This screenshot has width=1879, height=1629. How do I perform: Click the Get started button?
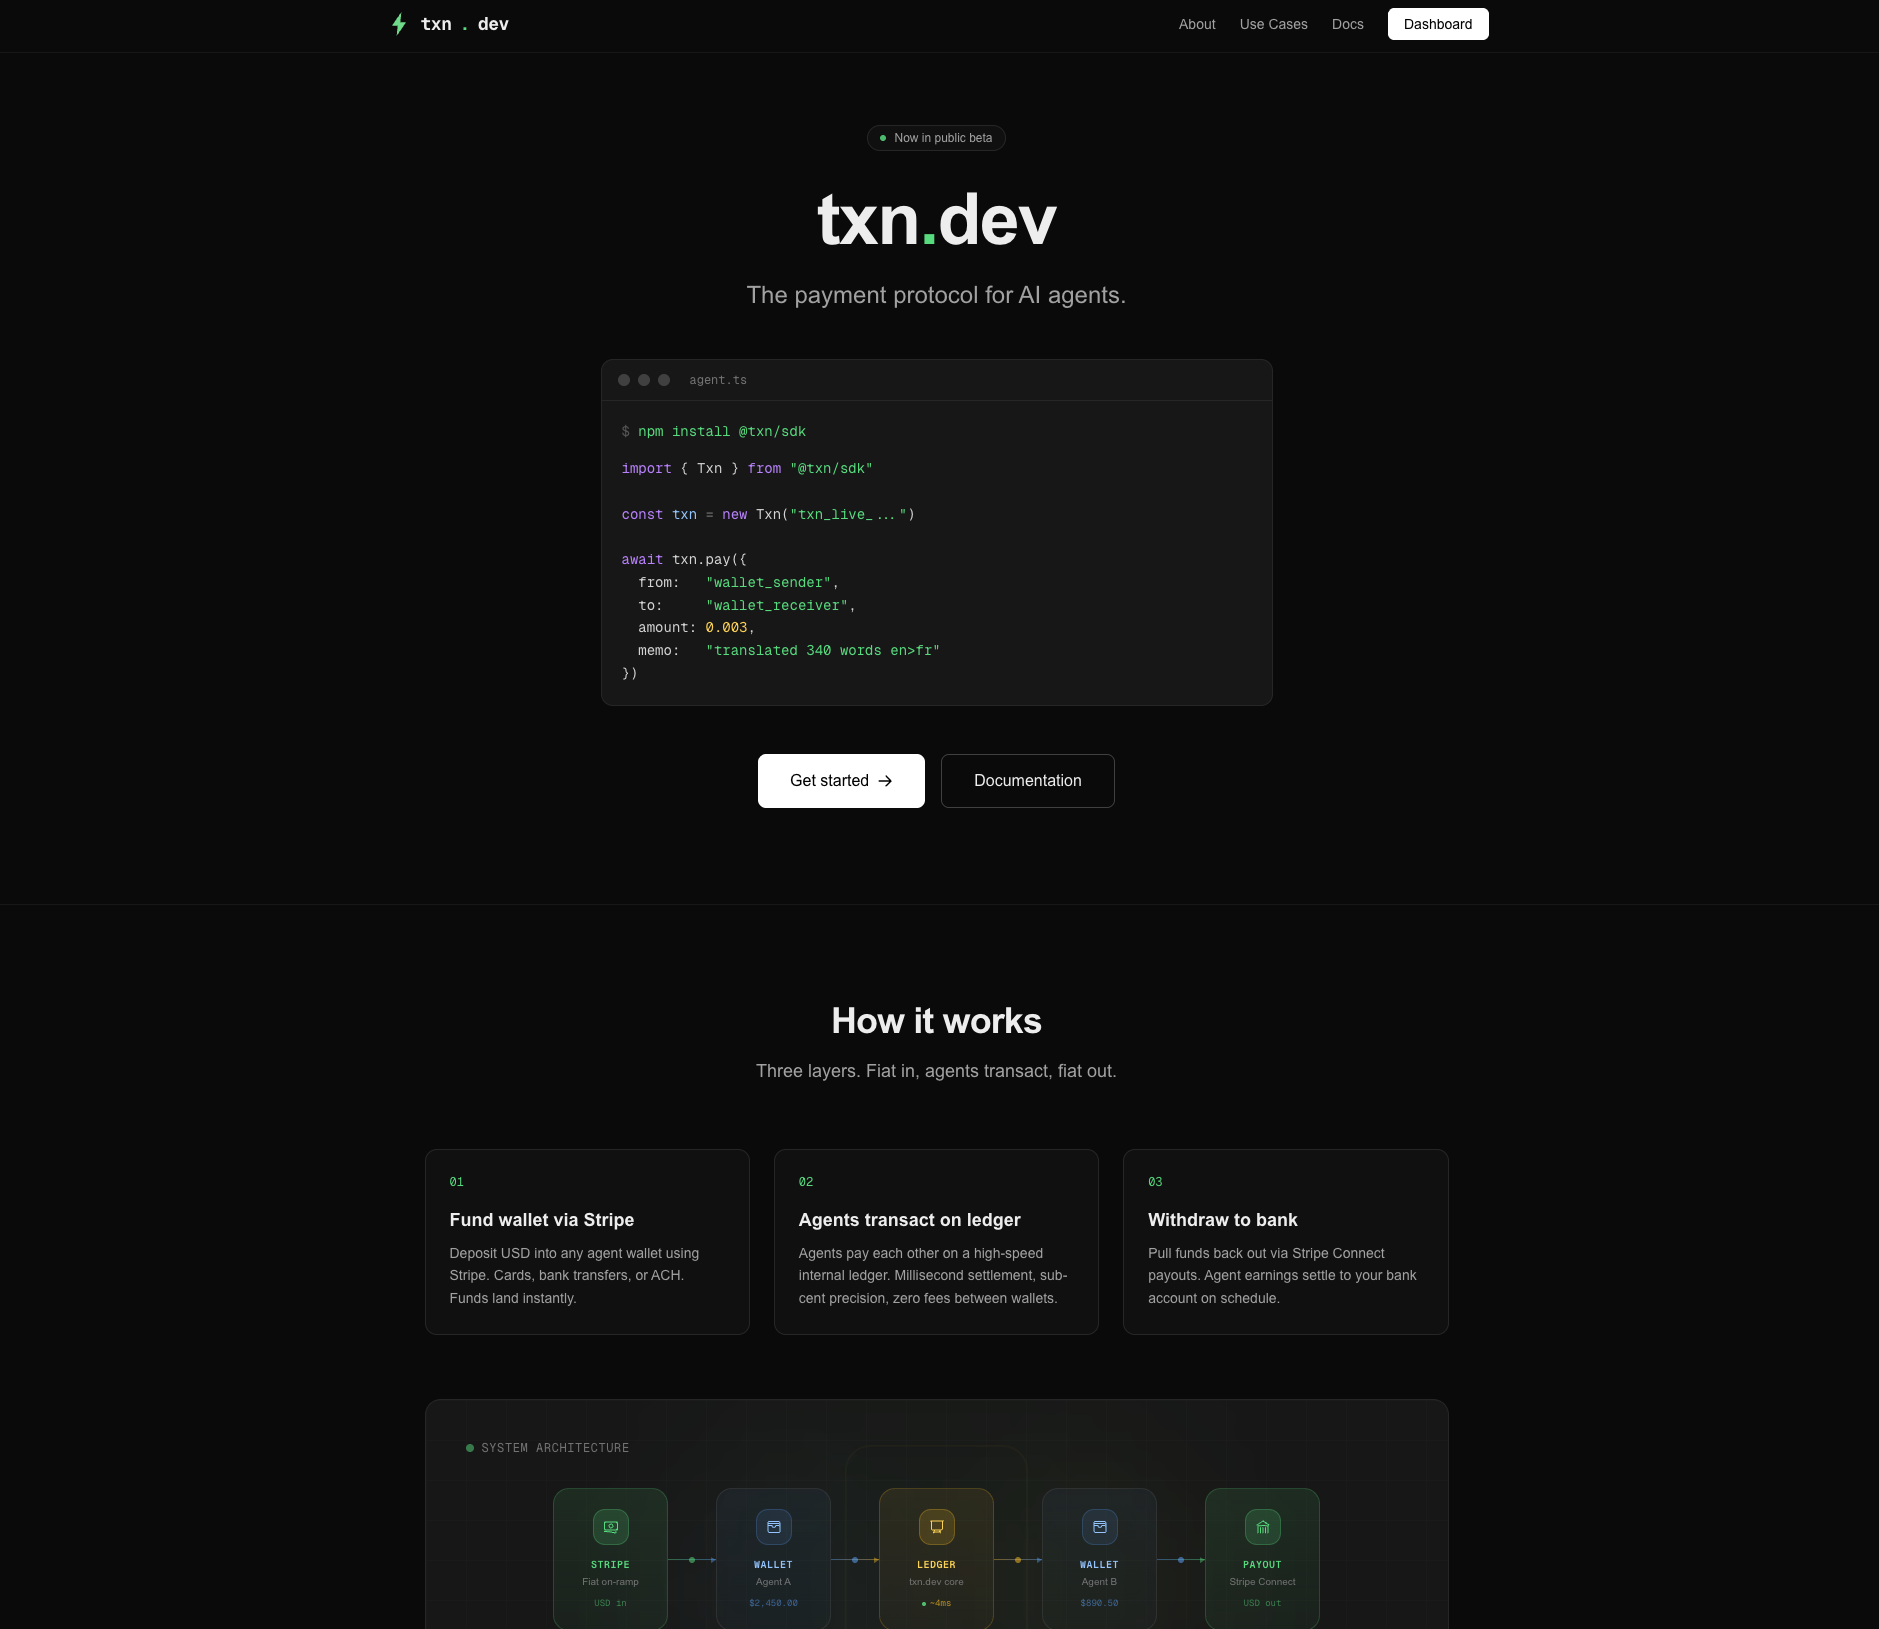841,781
